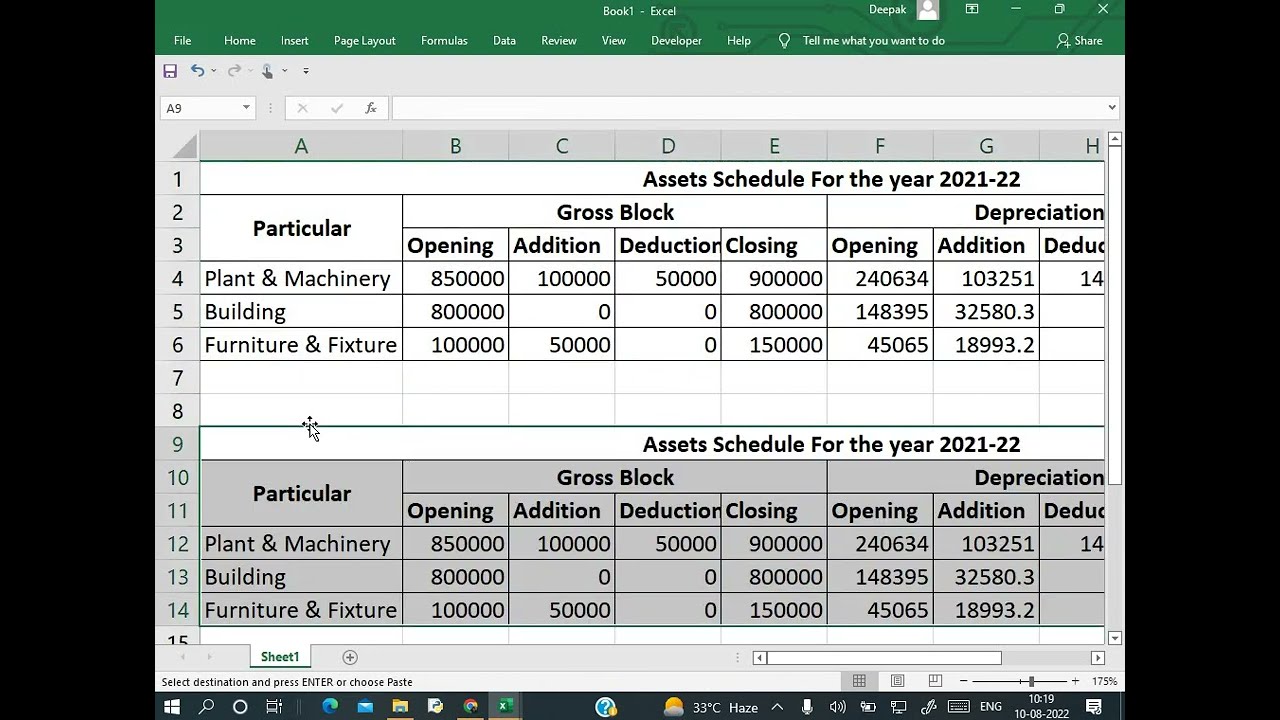The height and width of the screenshot is (720, 1280).
Task: Zoom in with plus button
Action: coord(1075,681)
